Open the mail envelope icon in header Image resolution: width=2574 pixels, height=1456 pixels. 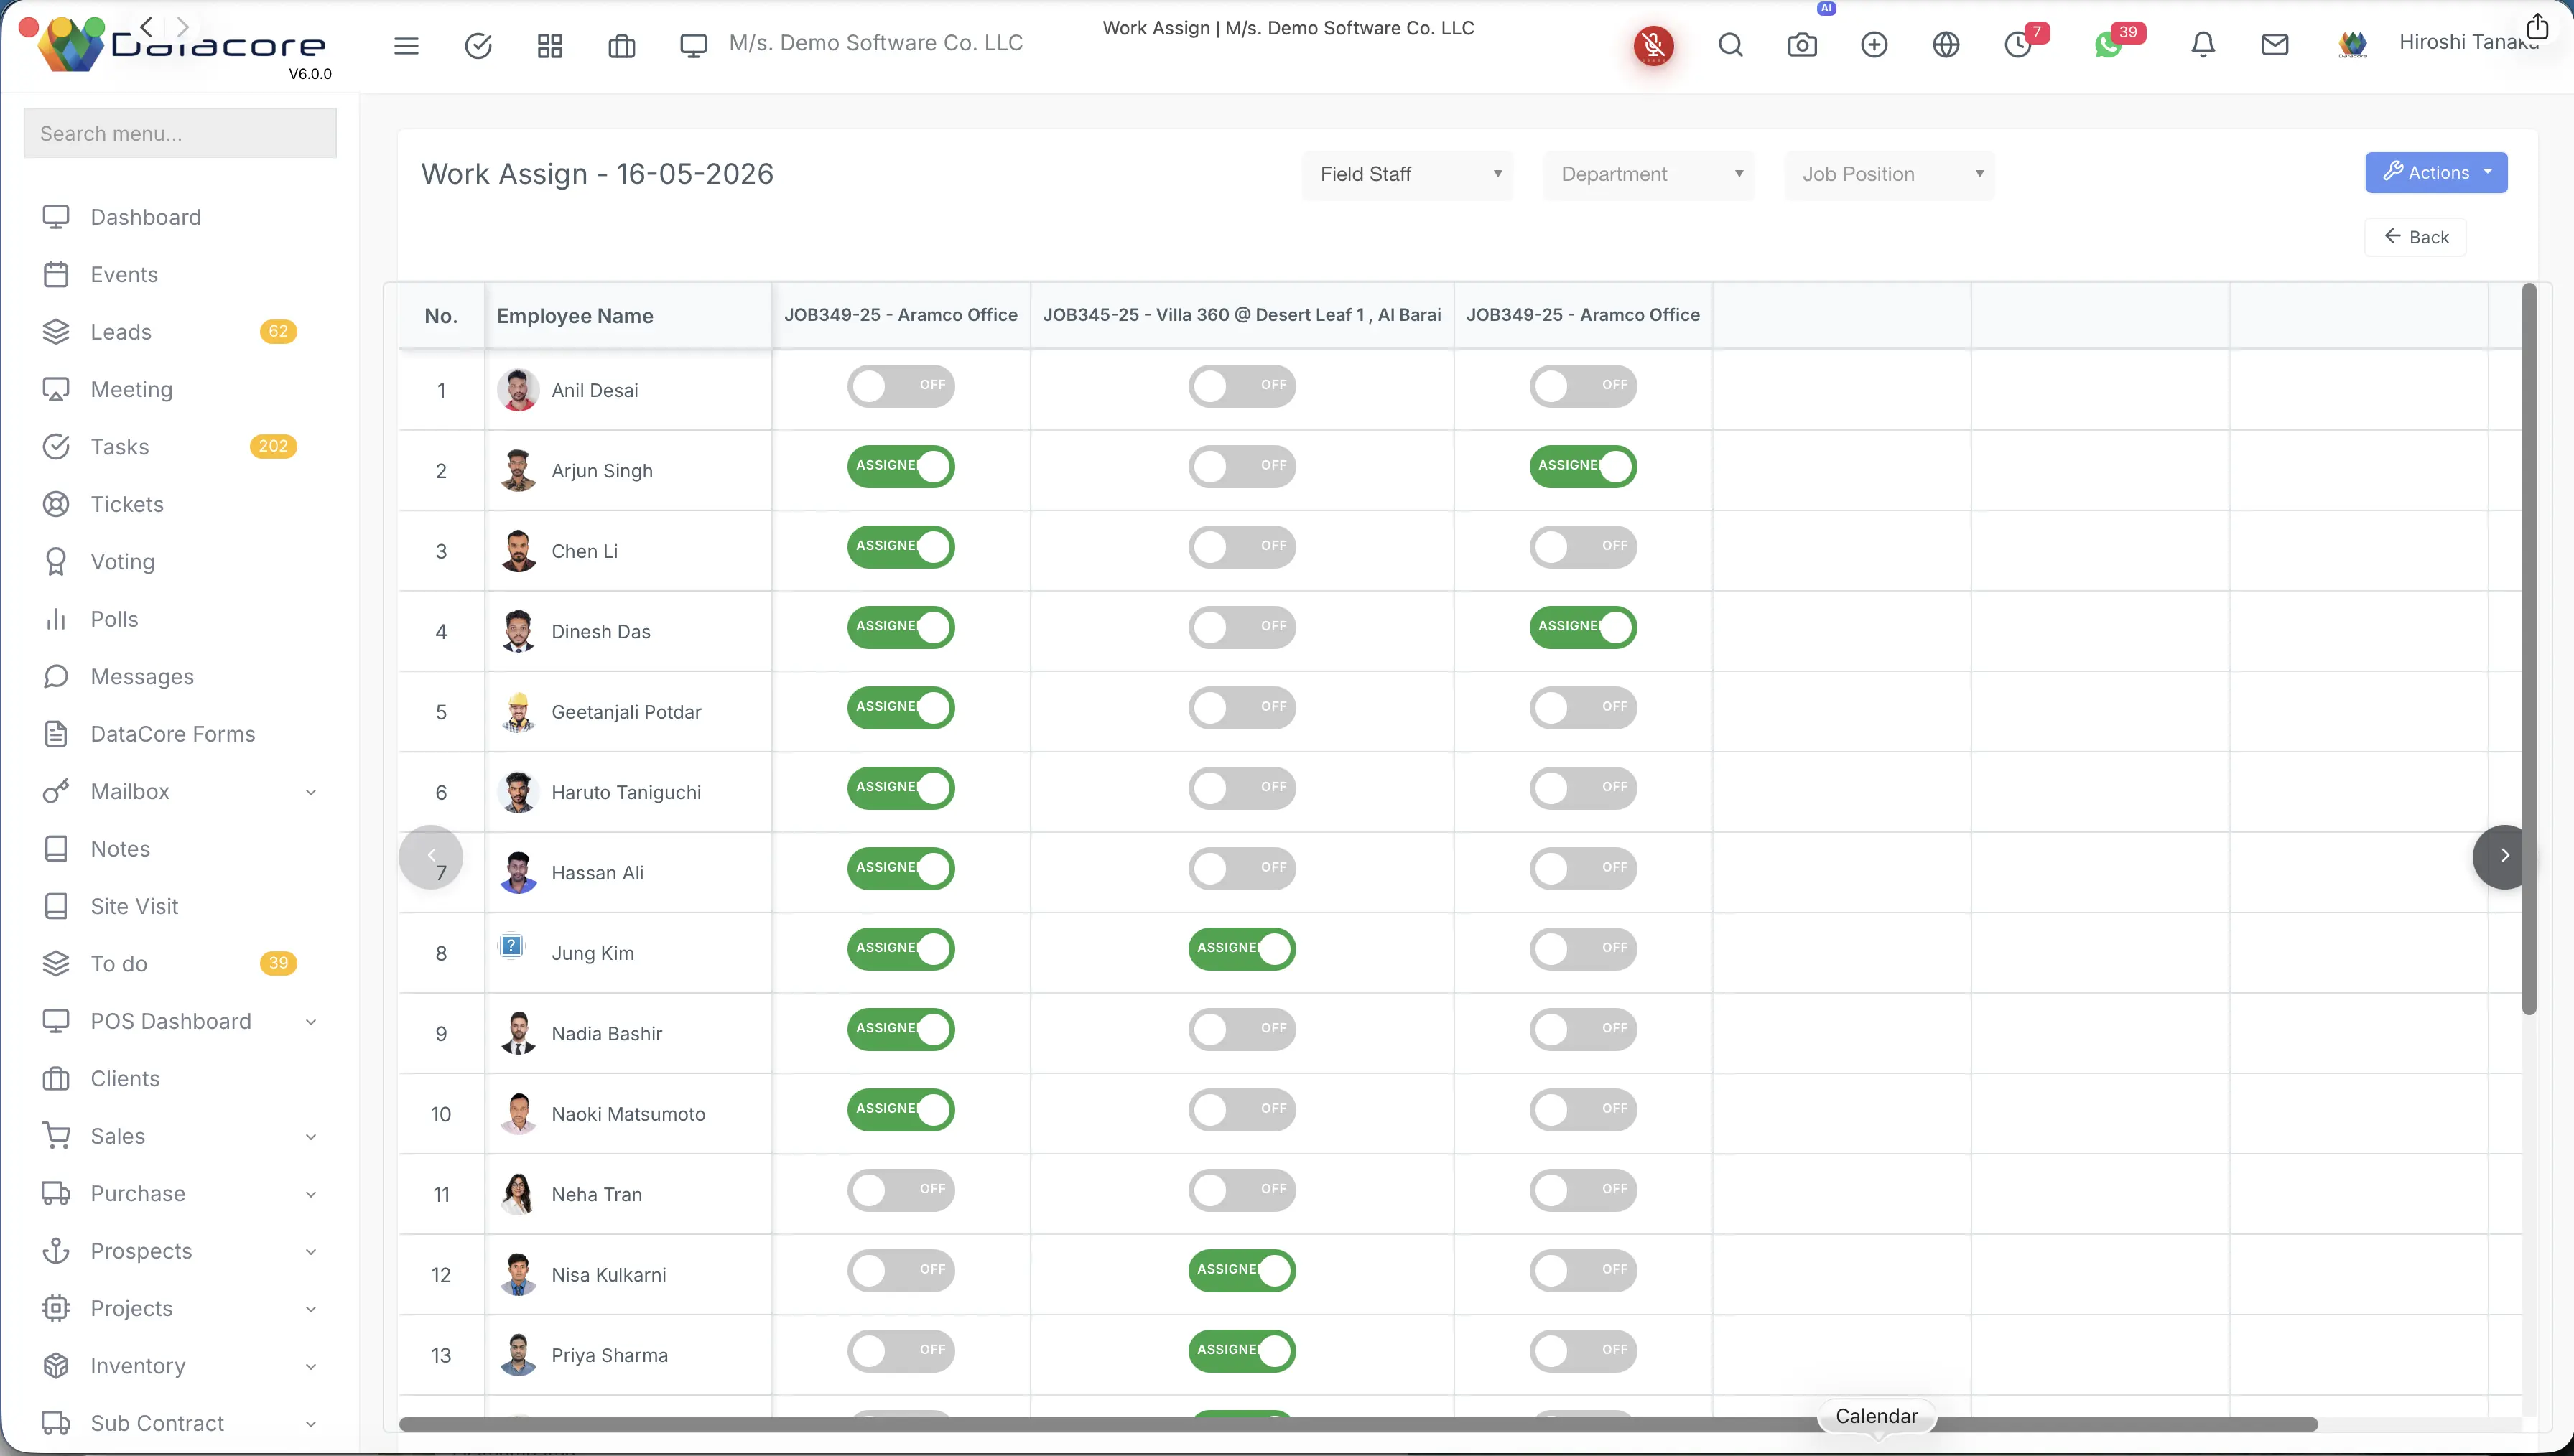click(x=2275, y=45)
